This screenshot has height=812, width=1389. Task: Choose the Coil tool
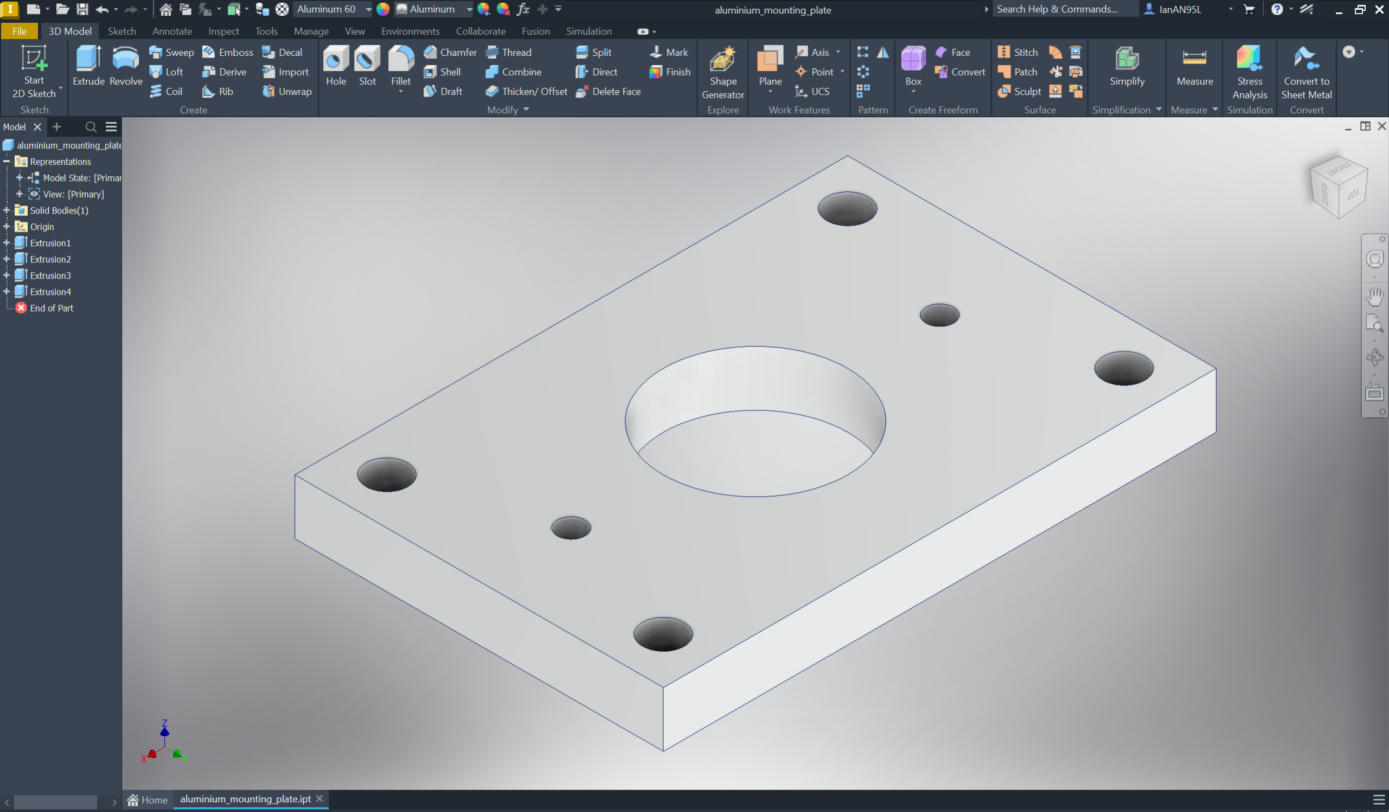[x=166, y=91]
